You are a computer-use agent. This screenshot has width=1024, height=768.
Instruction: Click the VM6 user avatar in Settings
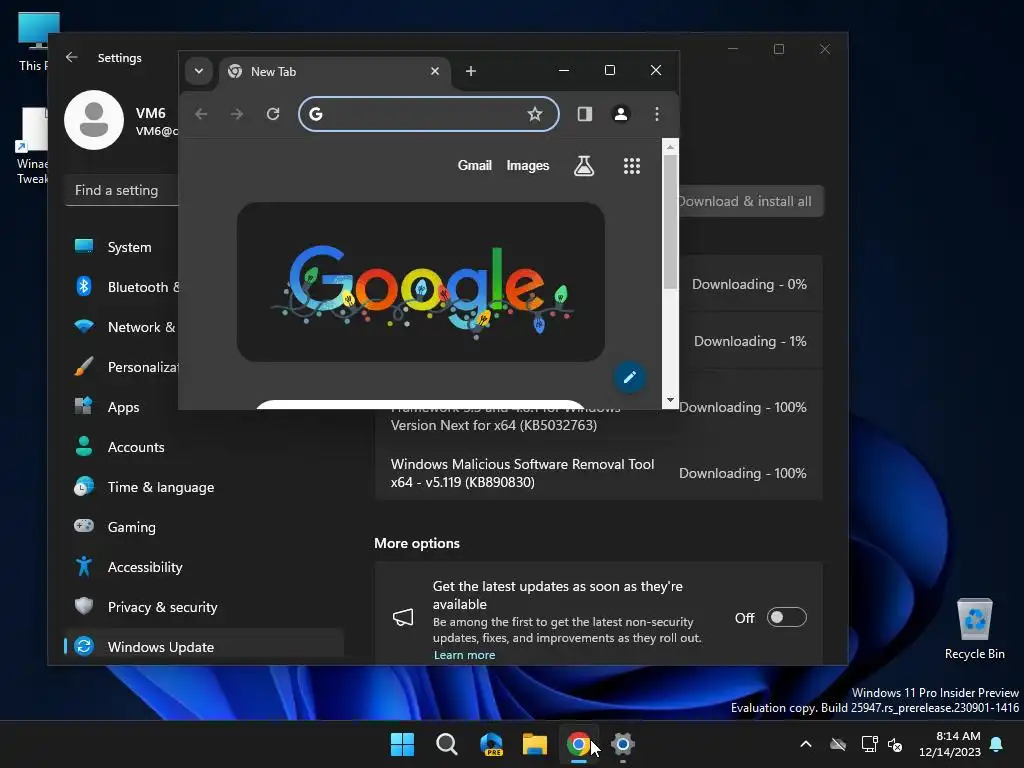(x=94, y=120)
